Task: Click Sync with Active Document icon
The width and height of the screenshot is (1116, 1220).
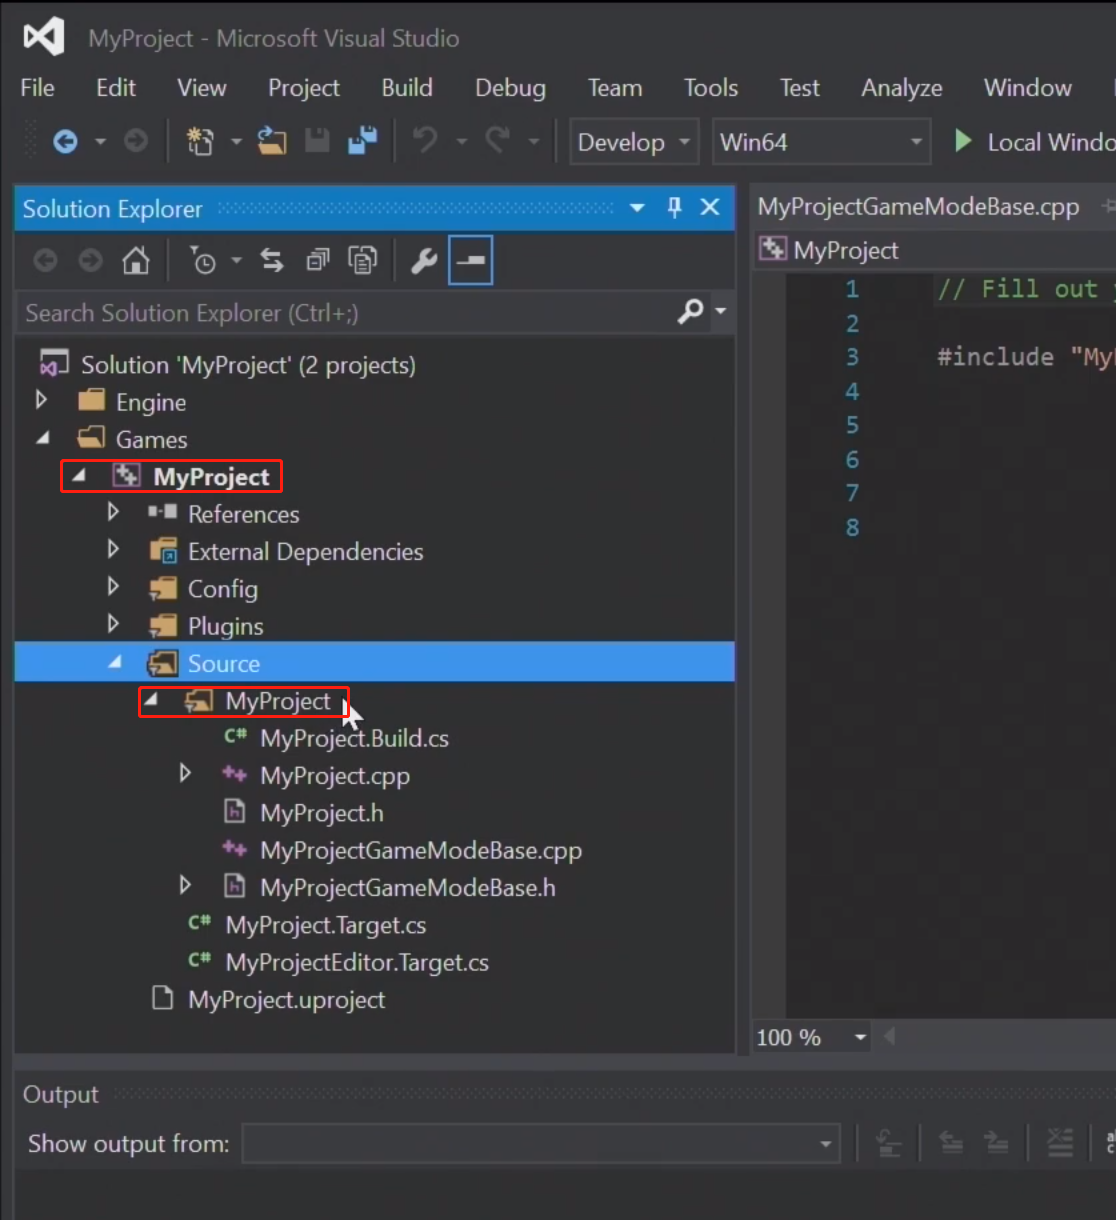Action: [x=272, y=261]
